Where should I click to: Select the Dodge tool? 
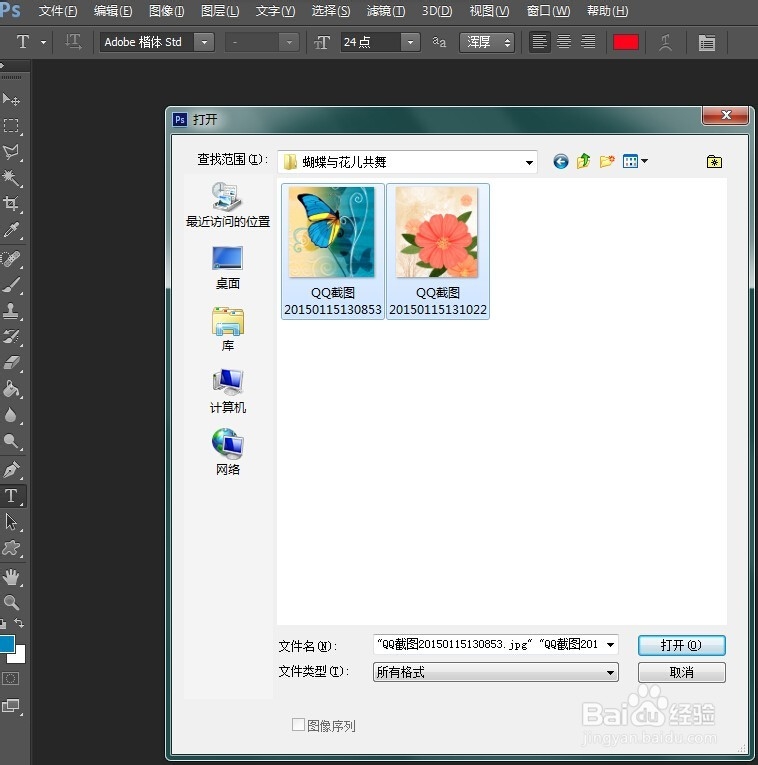pyautogui.click(x=11, y=442)
